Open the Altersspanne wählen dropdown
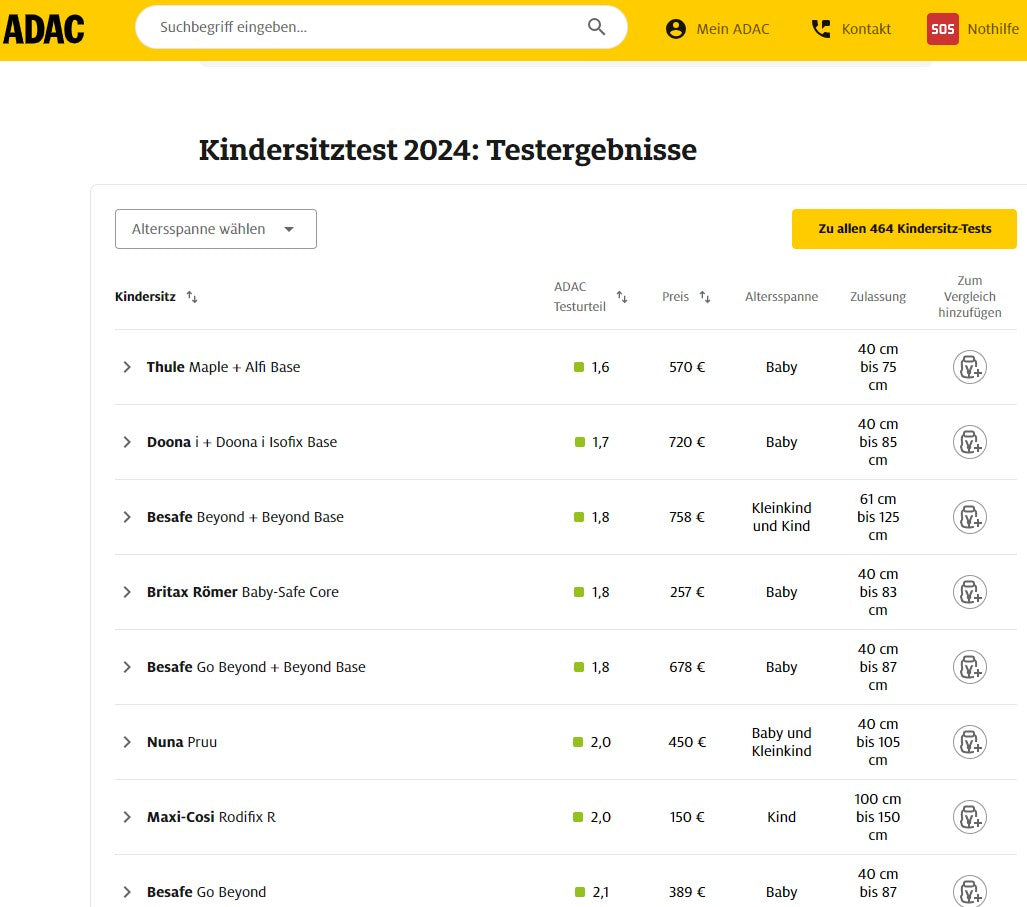 216,229
